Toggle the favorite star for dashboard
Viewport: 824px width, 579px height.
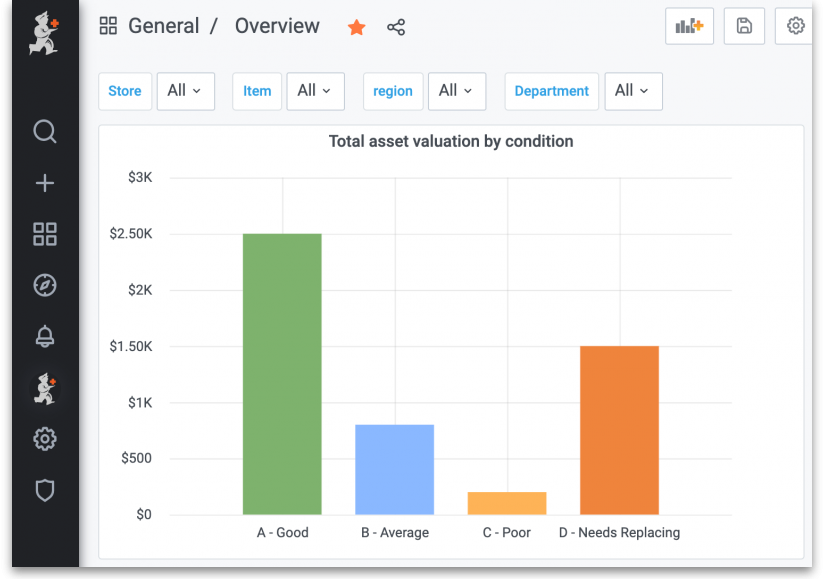click(x=356, y=27)
